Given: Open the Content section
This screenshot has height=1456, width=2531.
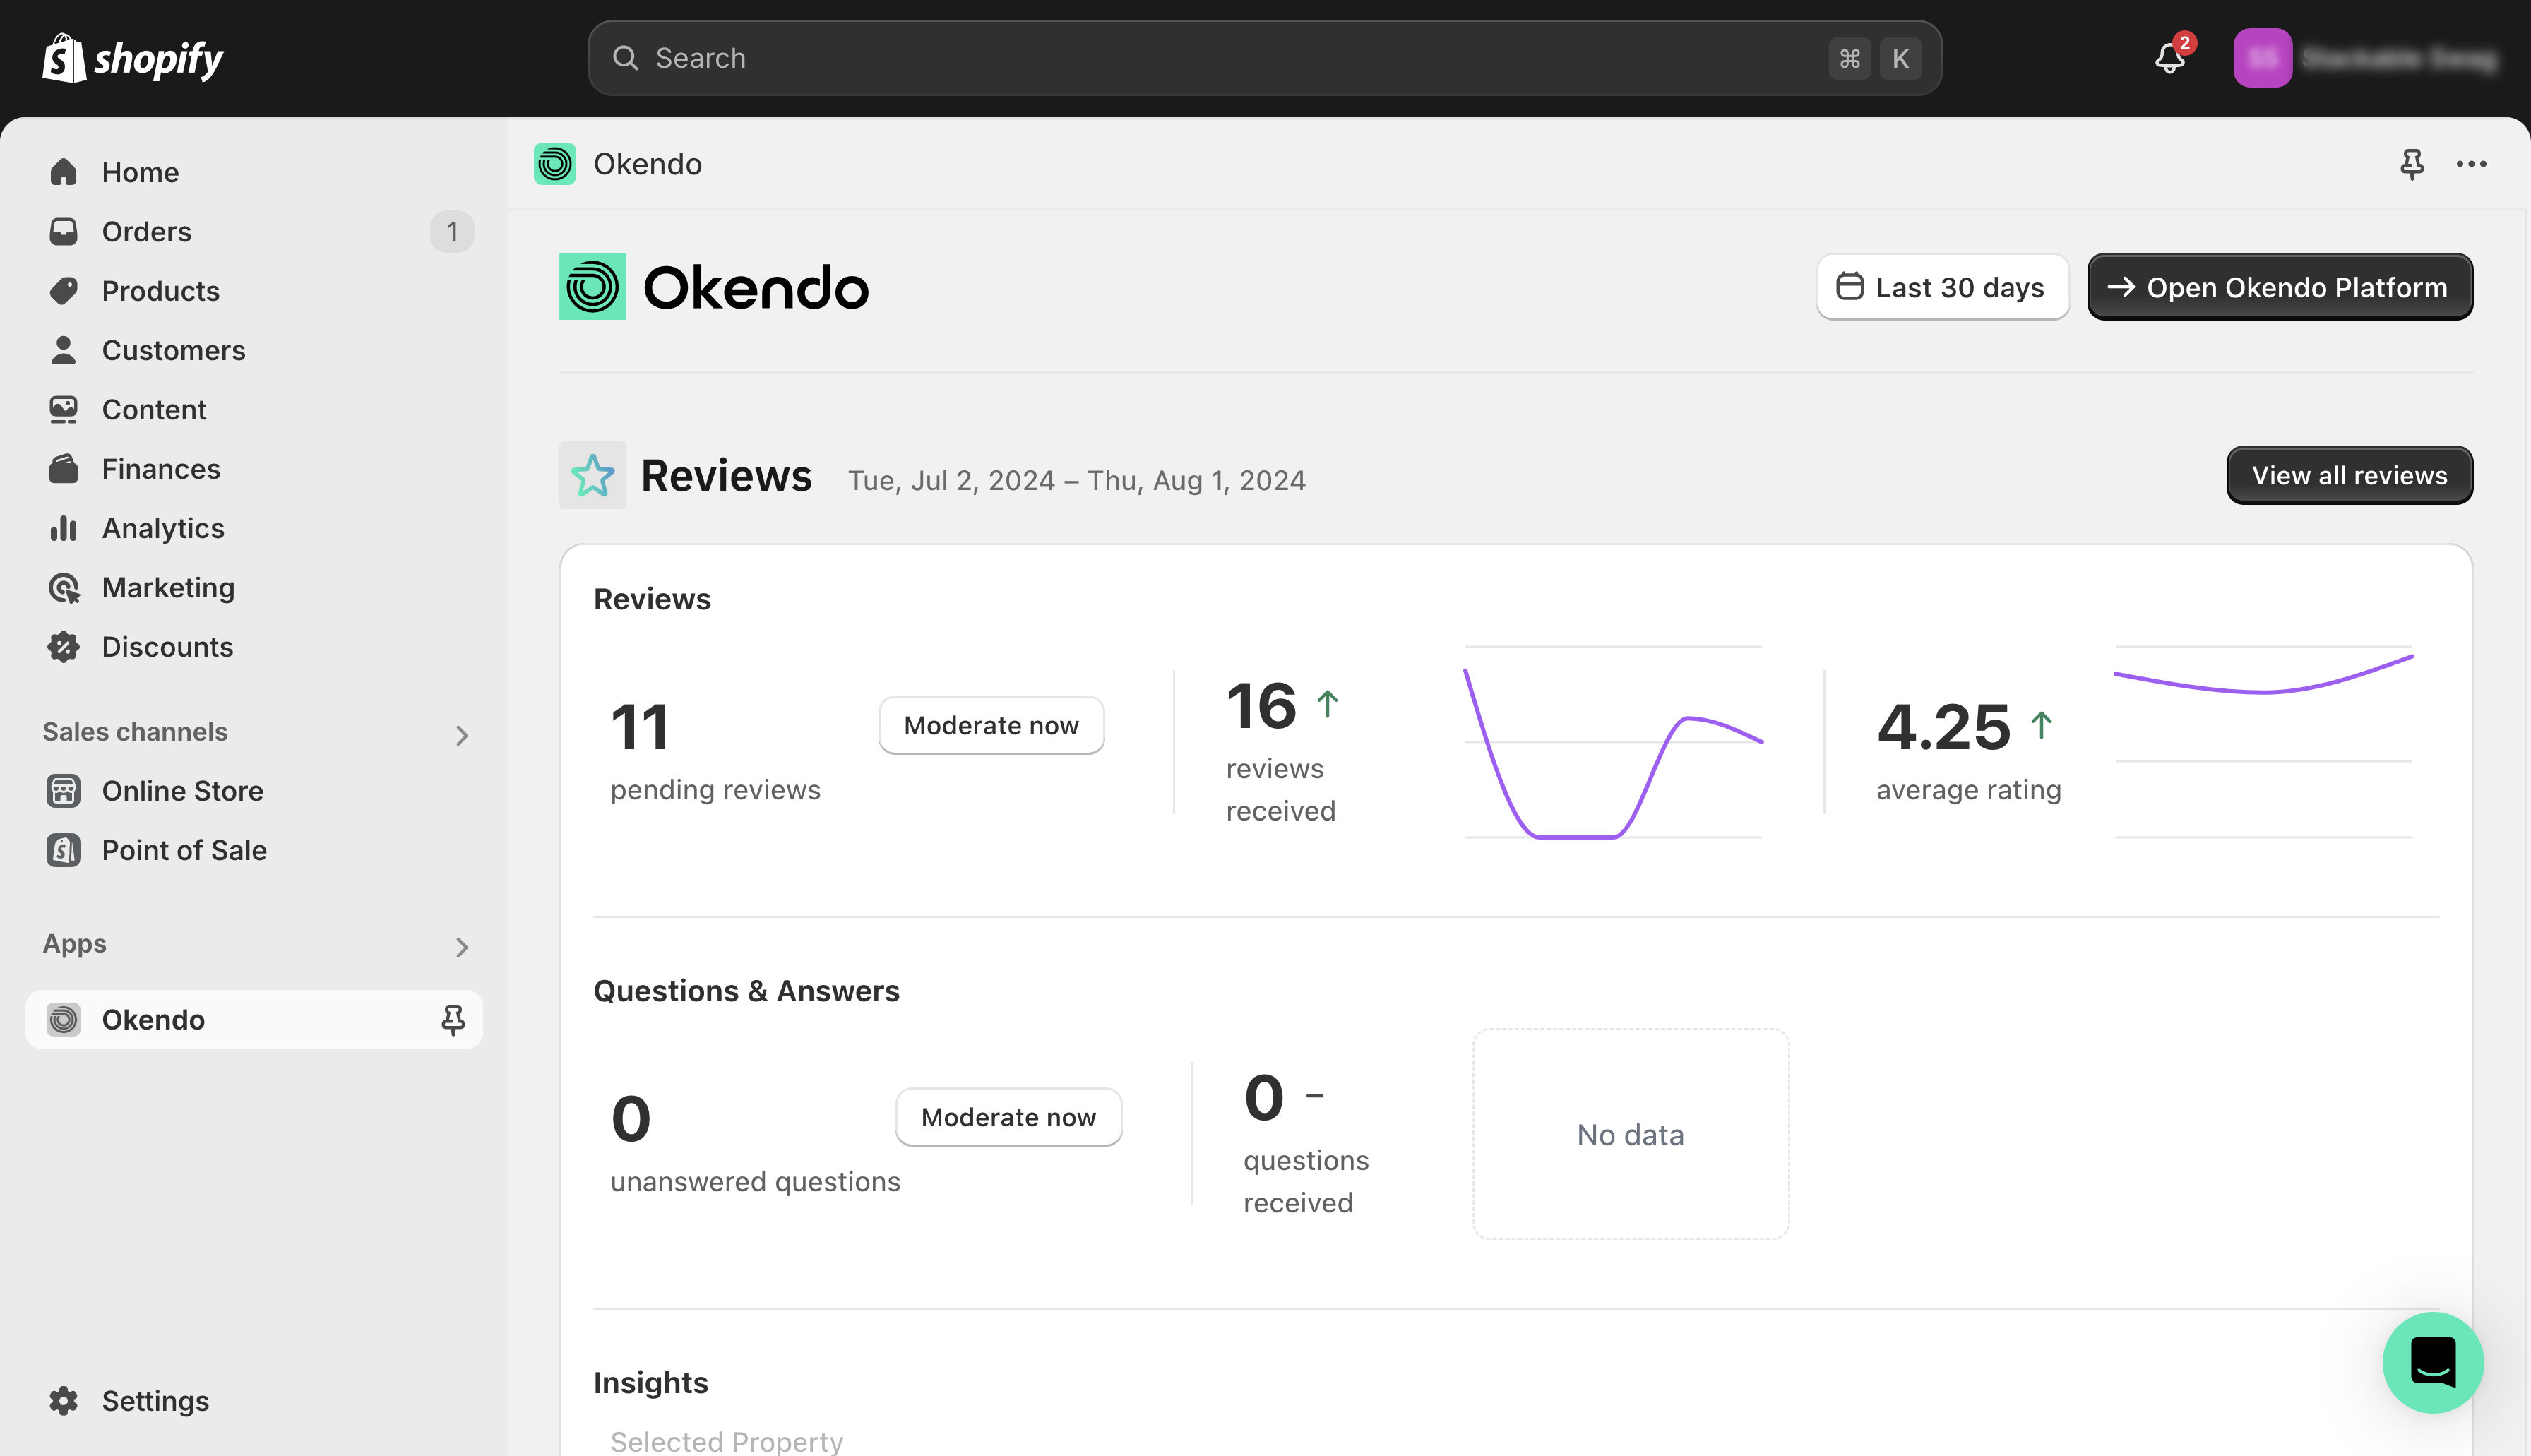Looking at the screenshot, I should (x=254, y=409).
